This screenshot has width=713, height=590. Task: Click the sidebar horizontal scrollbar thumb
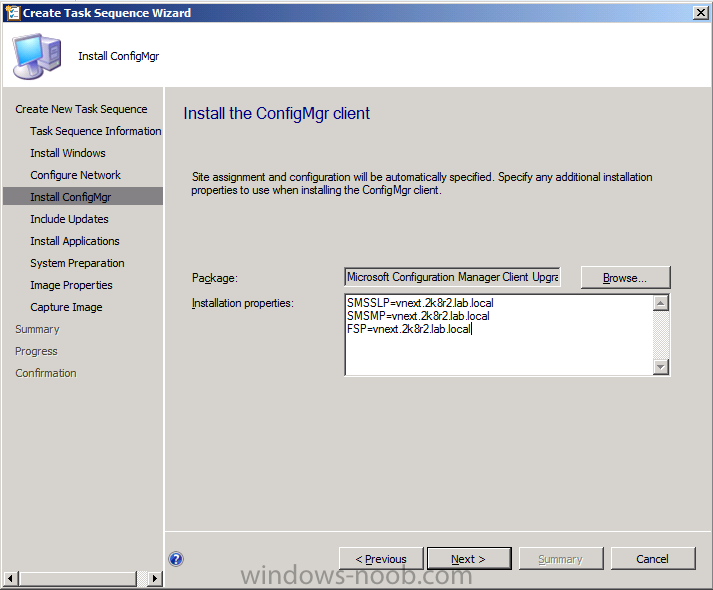[78, 579]
